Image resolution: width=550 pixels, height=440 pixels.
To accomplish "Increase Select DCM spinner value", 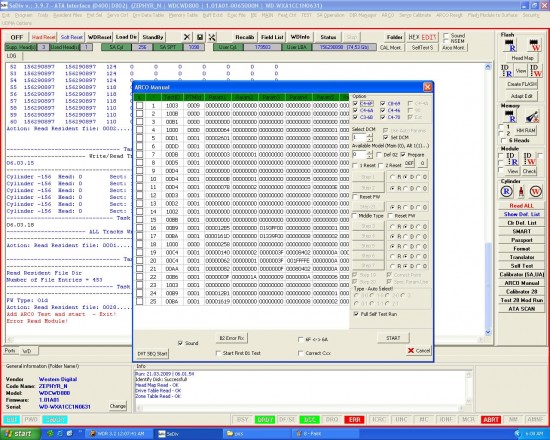I will [x=369, y=135].
